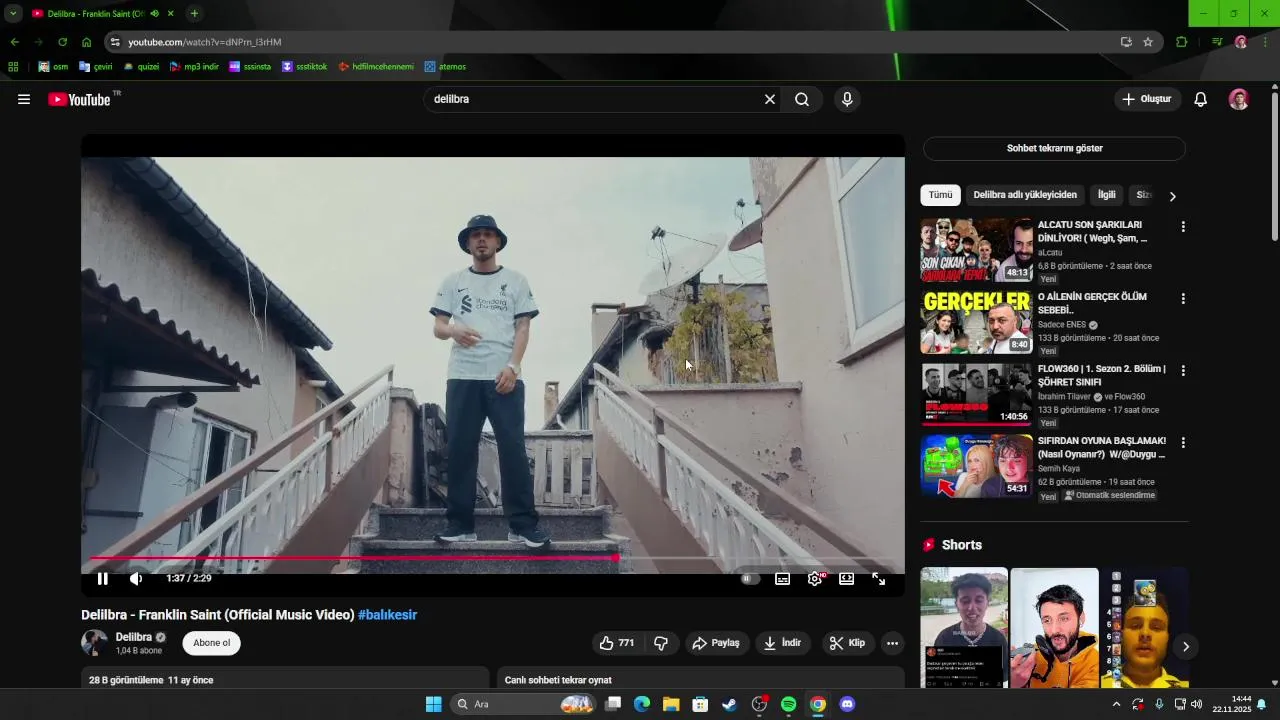Image resolution: width=1280 pixels, height=720 pixels.
Task: Open the Delilbra channel avatar
Action: 94,643
